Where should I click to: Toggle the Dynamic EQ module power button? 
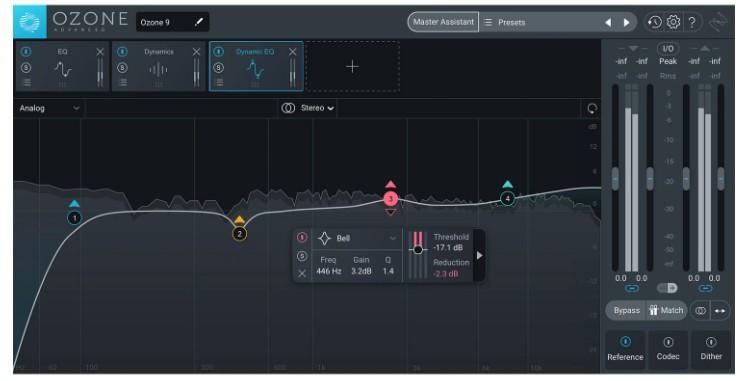pyautogui.click(x=218, y=51)
